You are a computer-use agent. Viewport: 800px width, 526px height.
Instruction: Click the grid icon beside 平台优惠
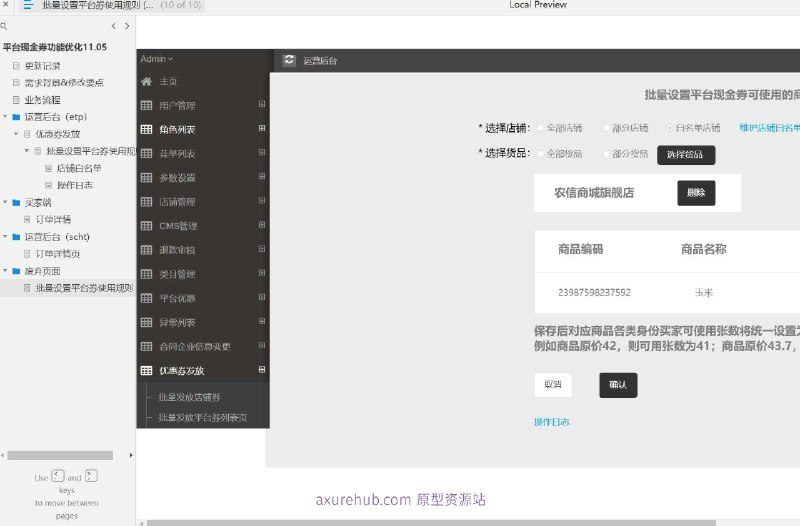pyautogui.click(x=146, y=298)
